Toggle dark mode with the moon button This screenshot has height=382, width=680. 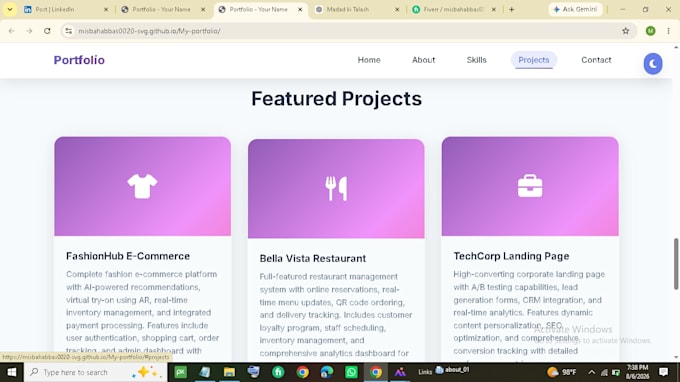point(653,64)
